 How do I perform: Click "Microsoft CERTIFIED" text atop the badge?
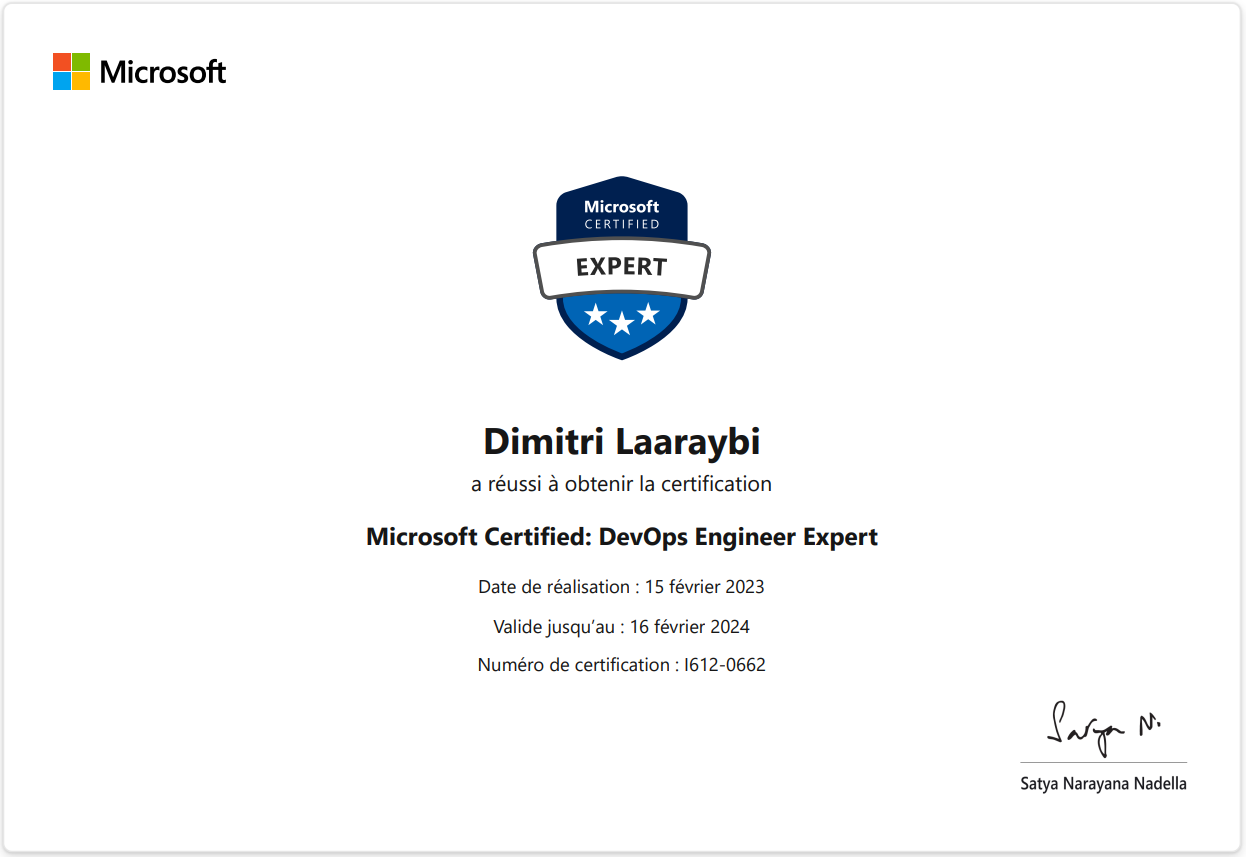tap(621, 215)
